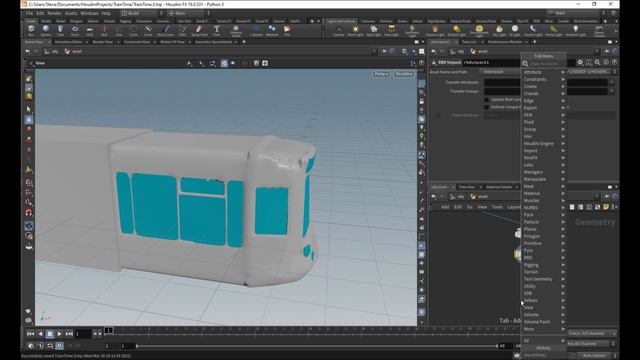Select the Box shelf tool
Viewport: 640px width, 360px height.
[x=31, y=31]
